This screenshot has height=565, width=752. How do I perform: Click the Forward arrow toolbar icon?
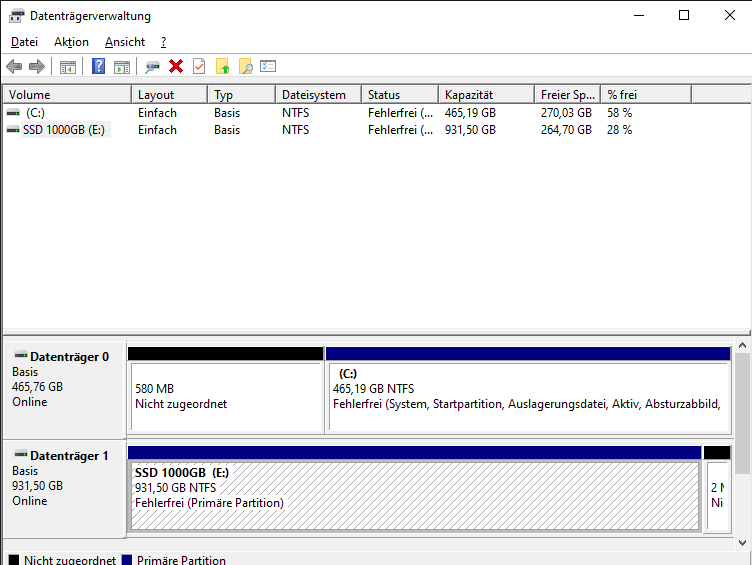point(36,66)
